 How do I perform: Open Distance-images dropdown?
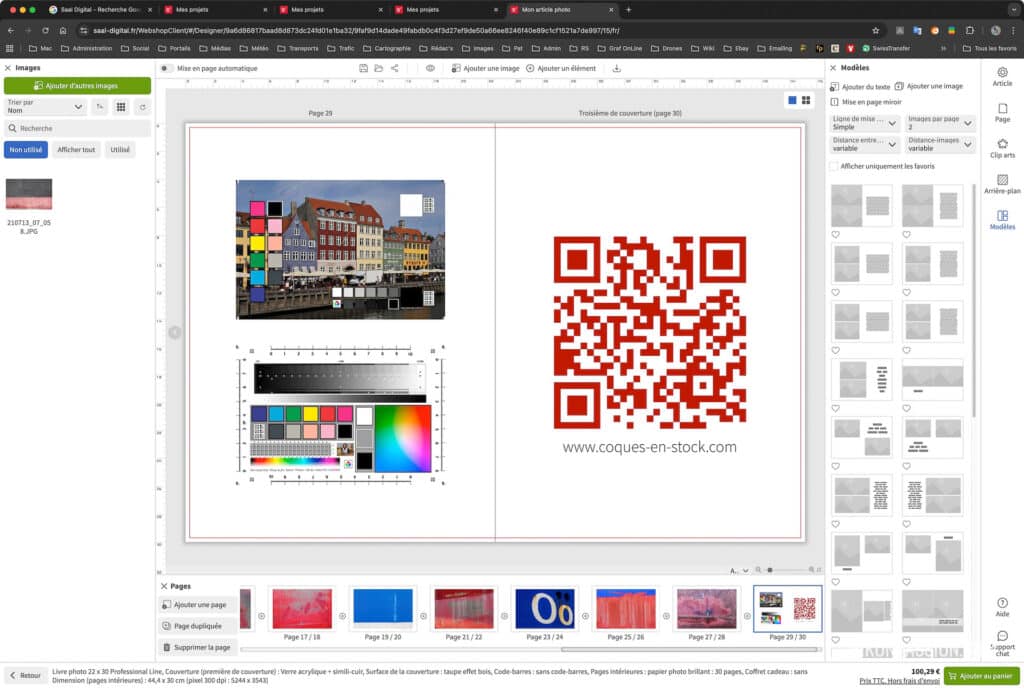coord(940,144)
